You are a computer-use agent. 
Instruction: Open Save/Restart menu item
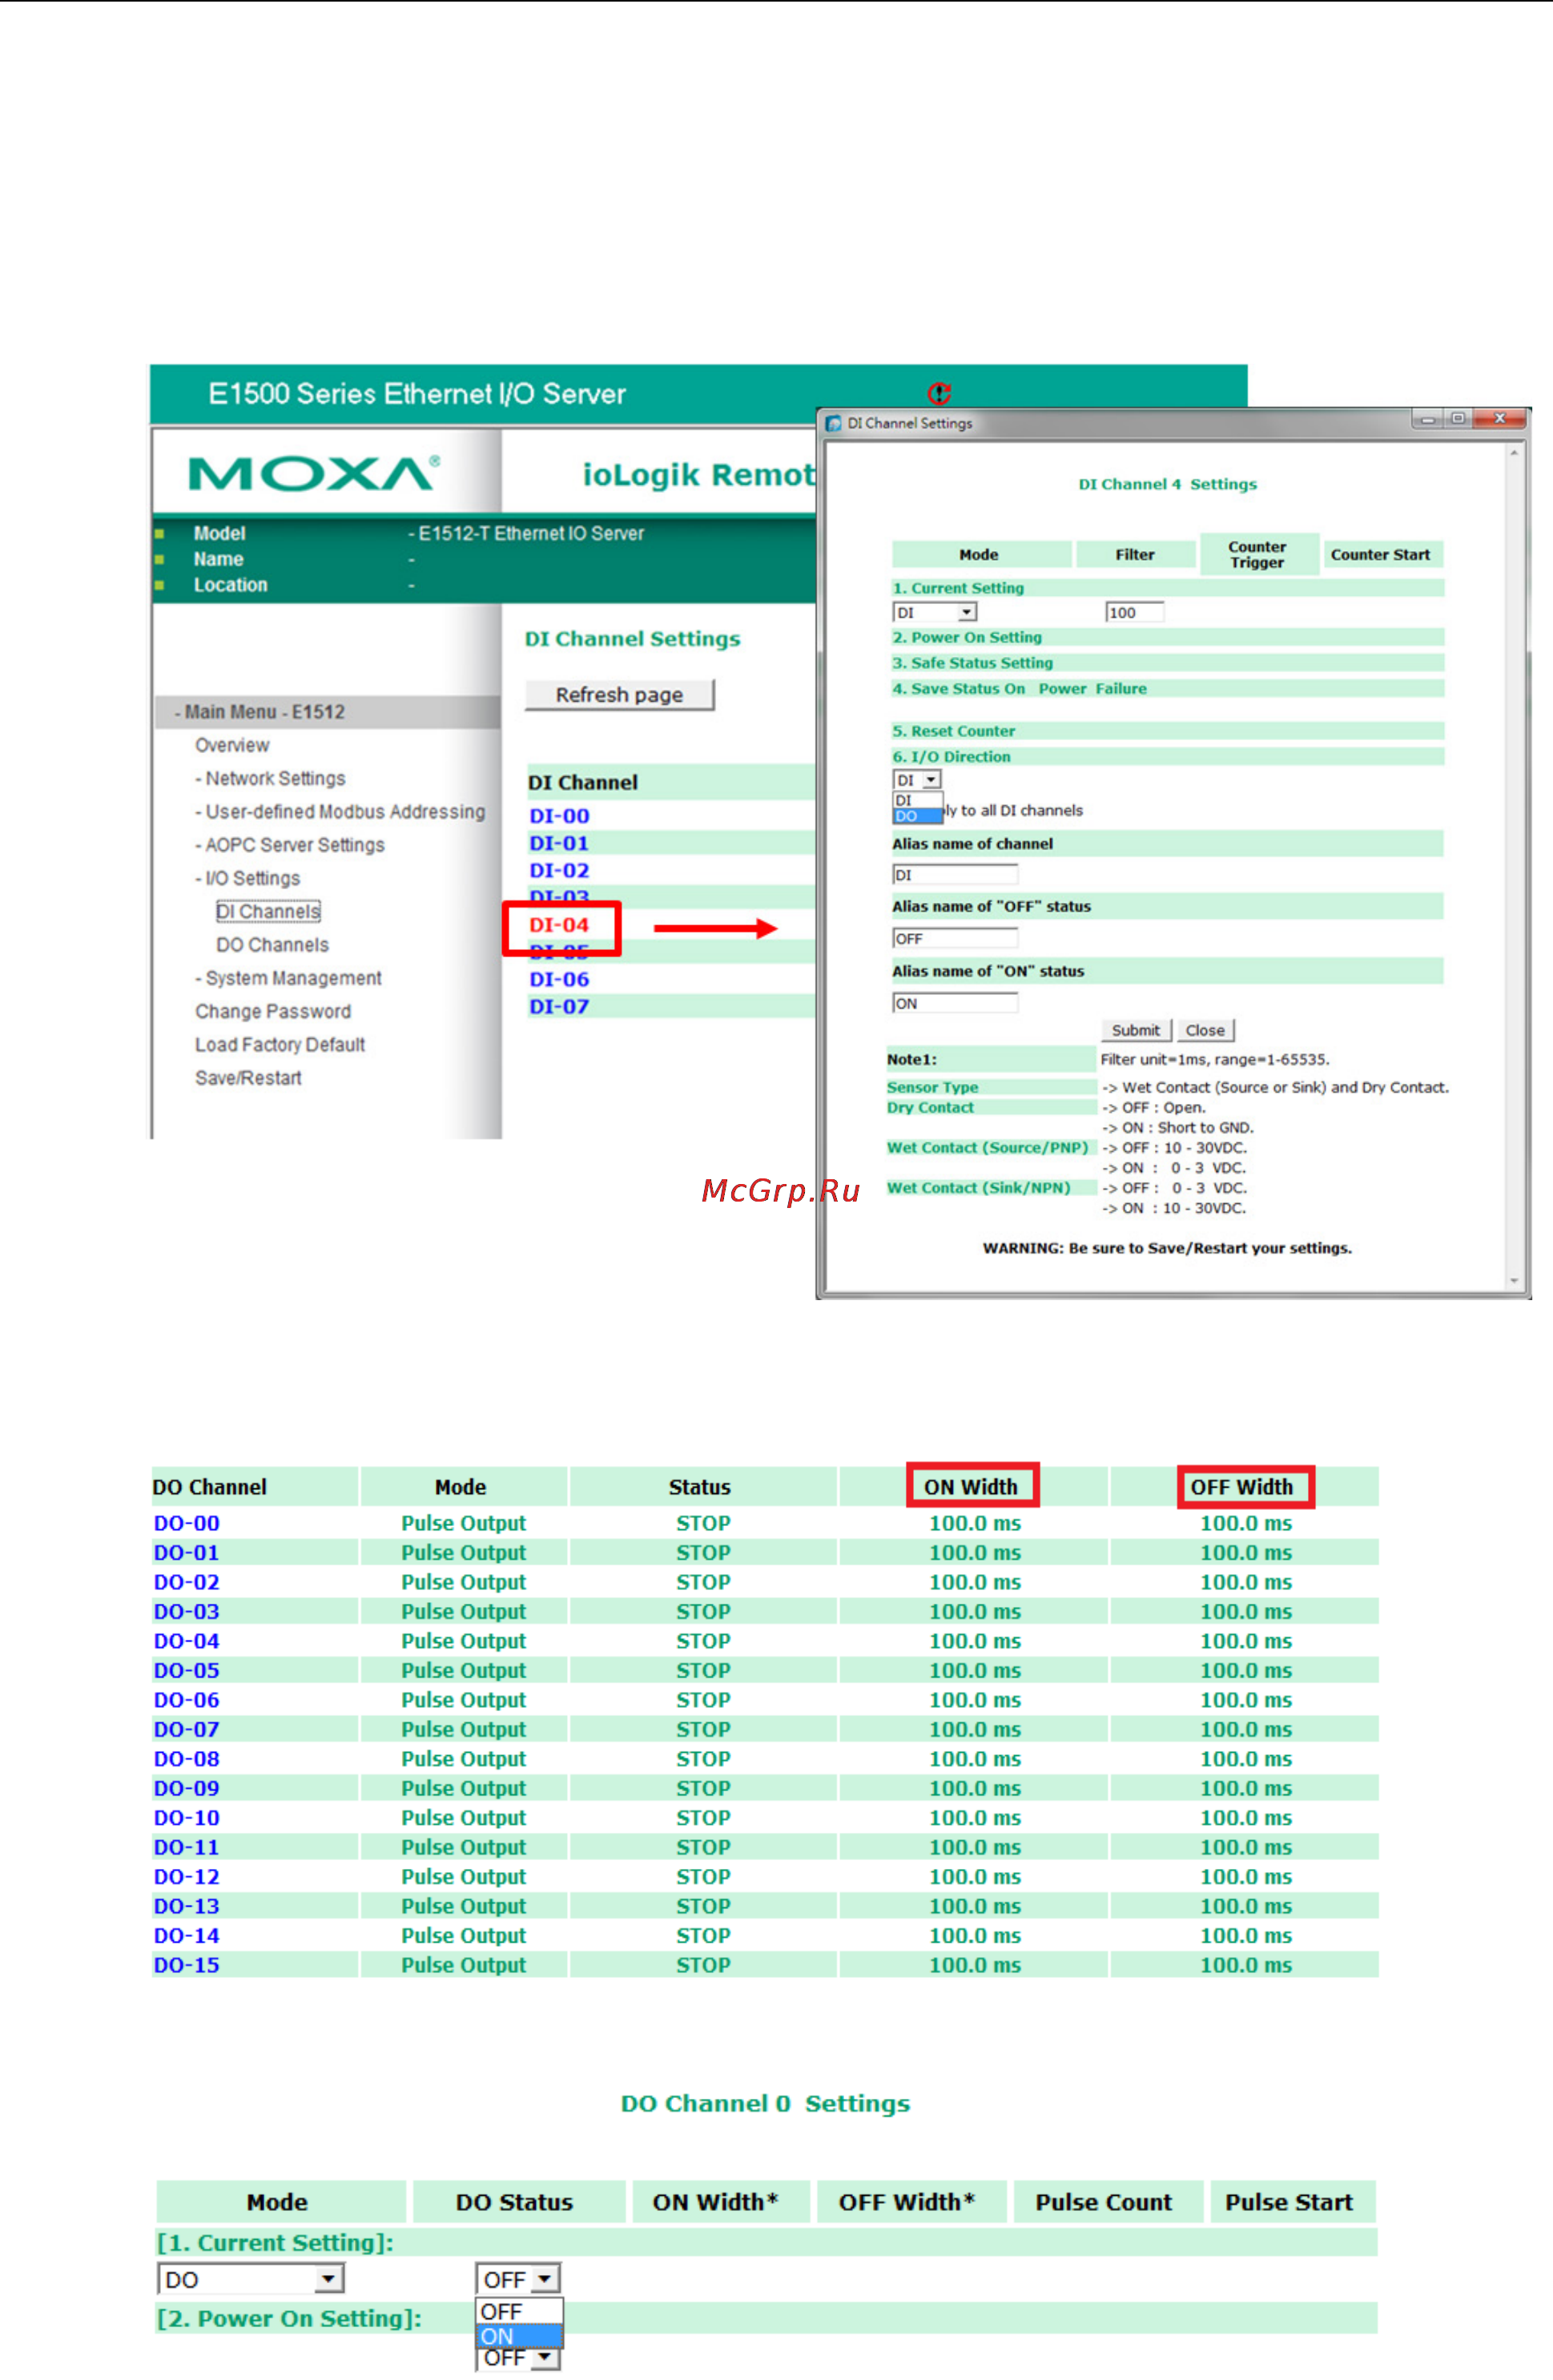coord(248,1078)
